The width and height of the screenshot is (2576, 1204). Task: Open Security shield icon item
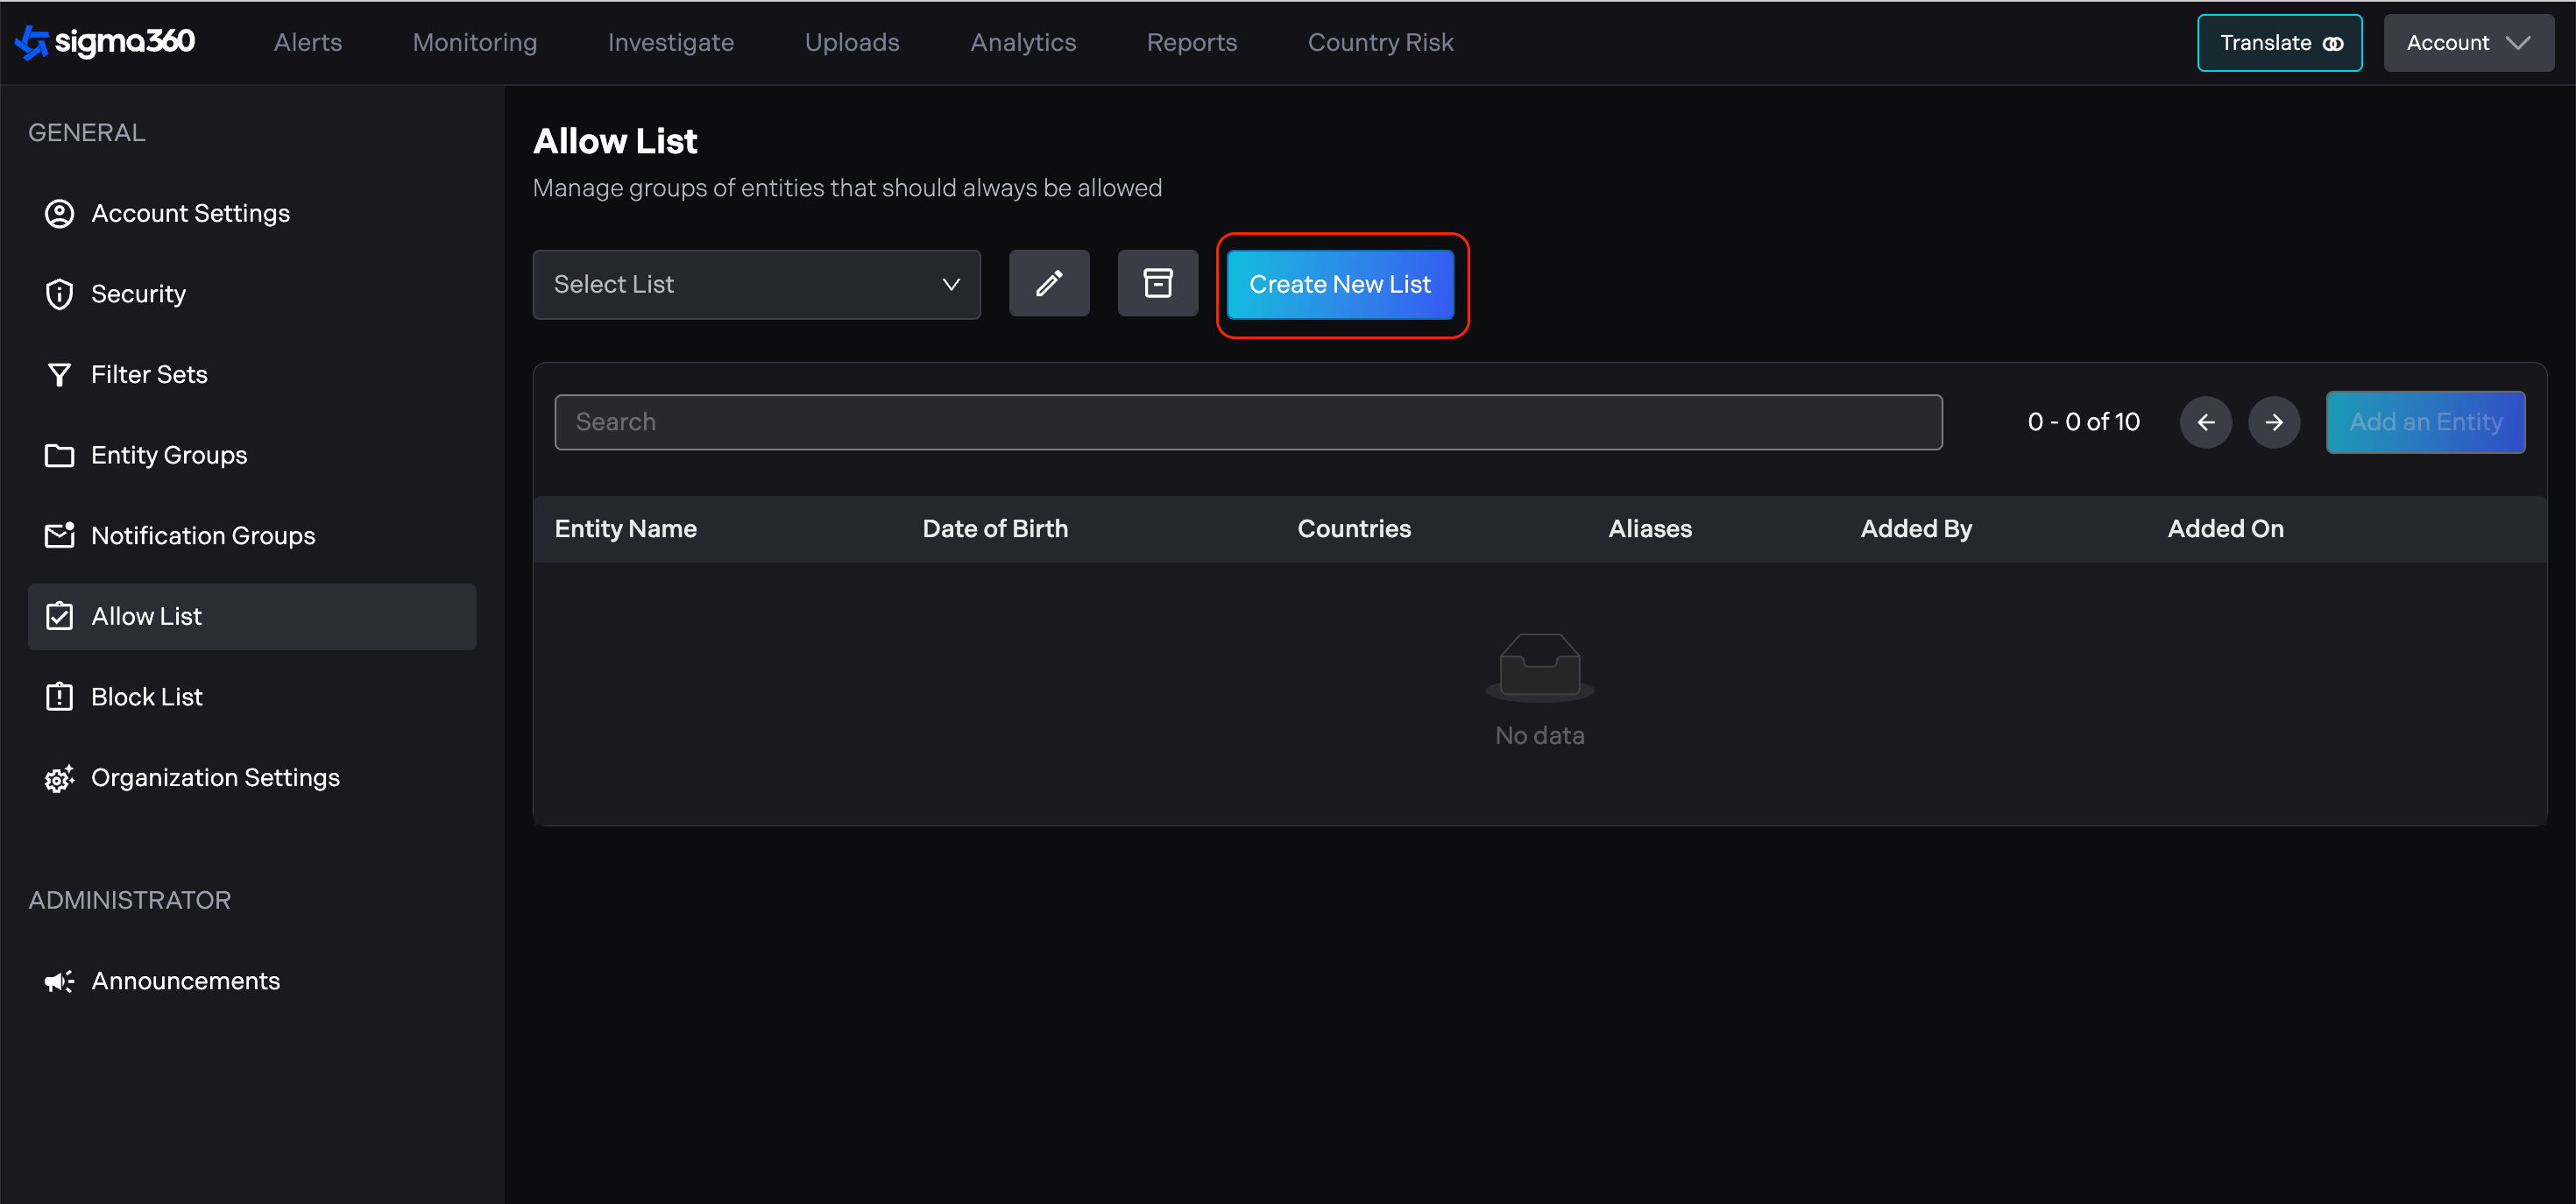coord(138,294)
